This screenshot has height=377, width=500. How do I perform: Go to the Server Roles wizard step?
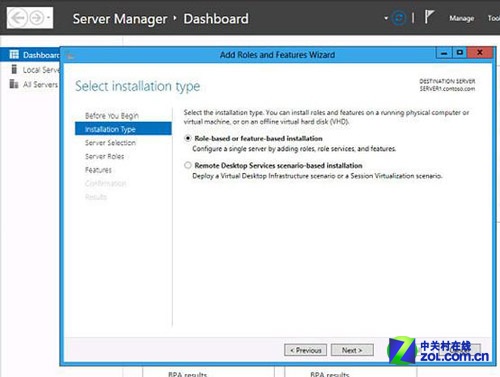tap(104, 156)
